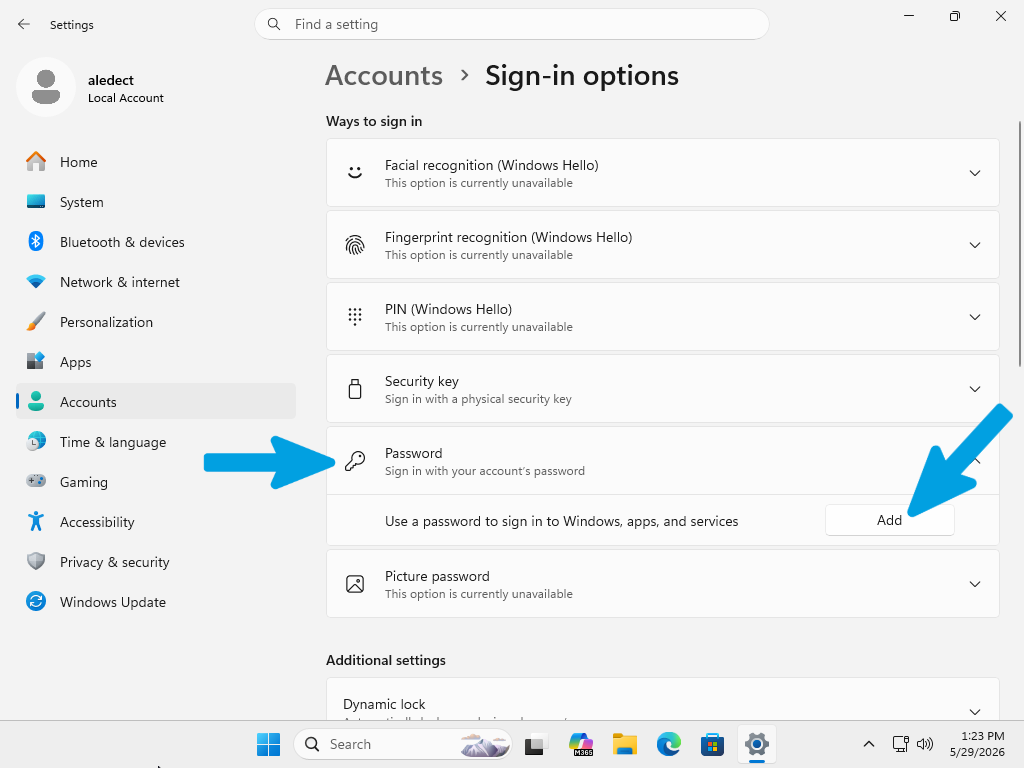Screen dimensions: 1024x768
Task: Click the Accessibility figure icon
Action: pyautogui.click(x=36, y=521)
